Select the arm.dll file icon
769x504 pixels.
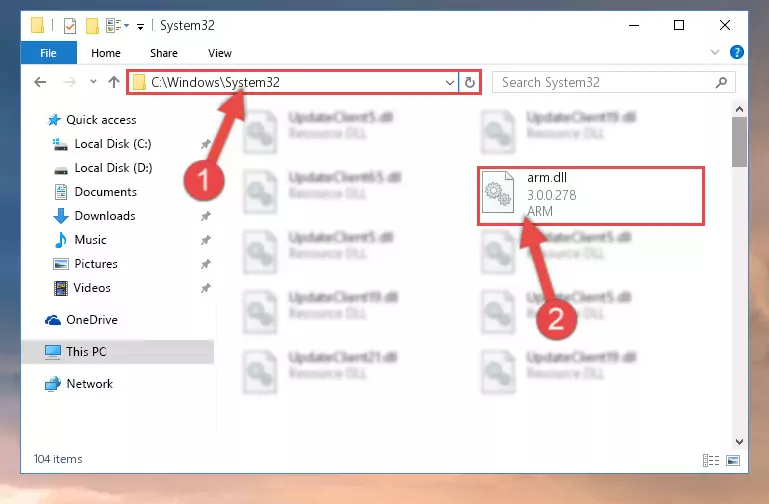click(498, 192)
